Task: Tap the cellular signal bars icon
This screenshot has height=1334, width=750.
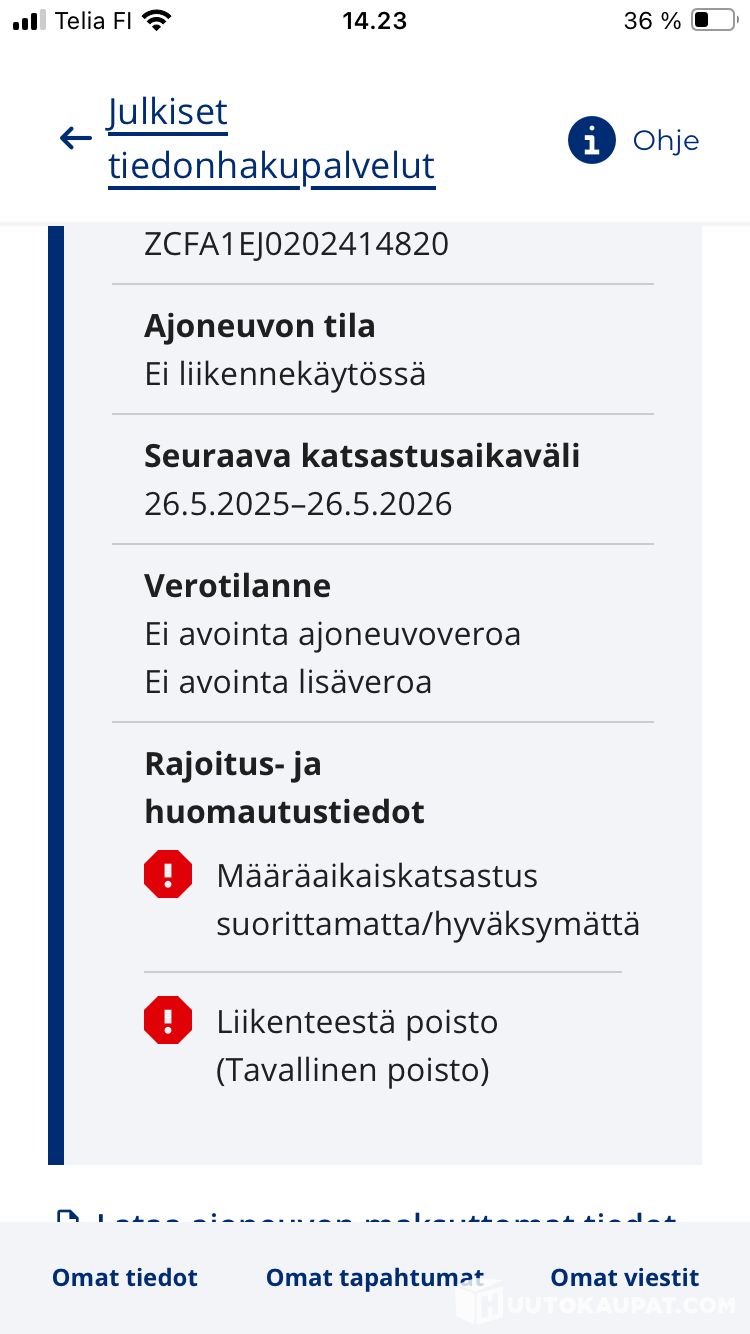Action: click(30, 21)
